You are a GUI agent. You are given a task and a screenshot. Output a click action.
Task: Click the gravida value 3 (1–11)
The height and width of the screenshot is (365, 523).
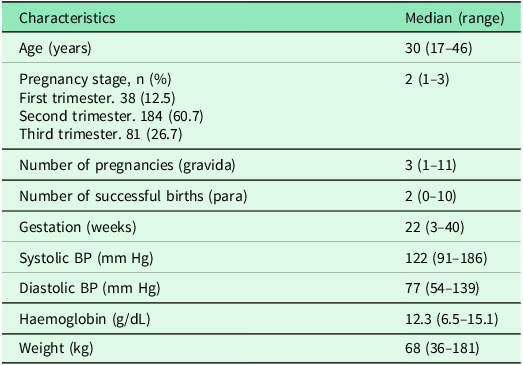tap(430, 165)
